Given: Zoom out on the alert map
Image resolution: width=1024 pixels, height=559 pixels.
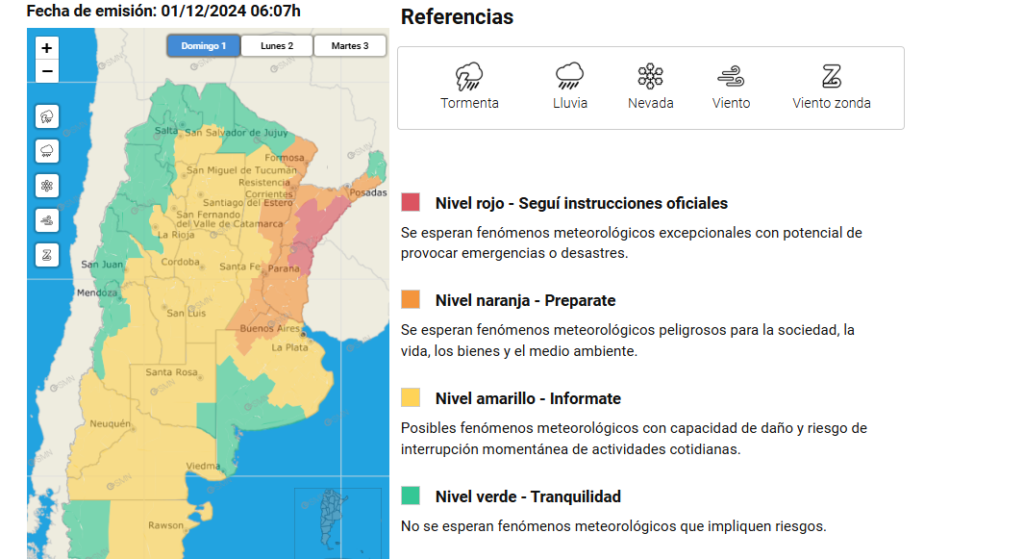Looking at the screenshot, I should 46,71.
